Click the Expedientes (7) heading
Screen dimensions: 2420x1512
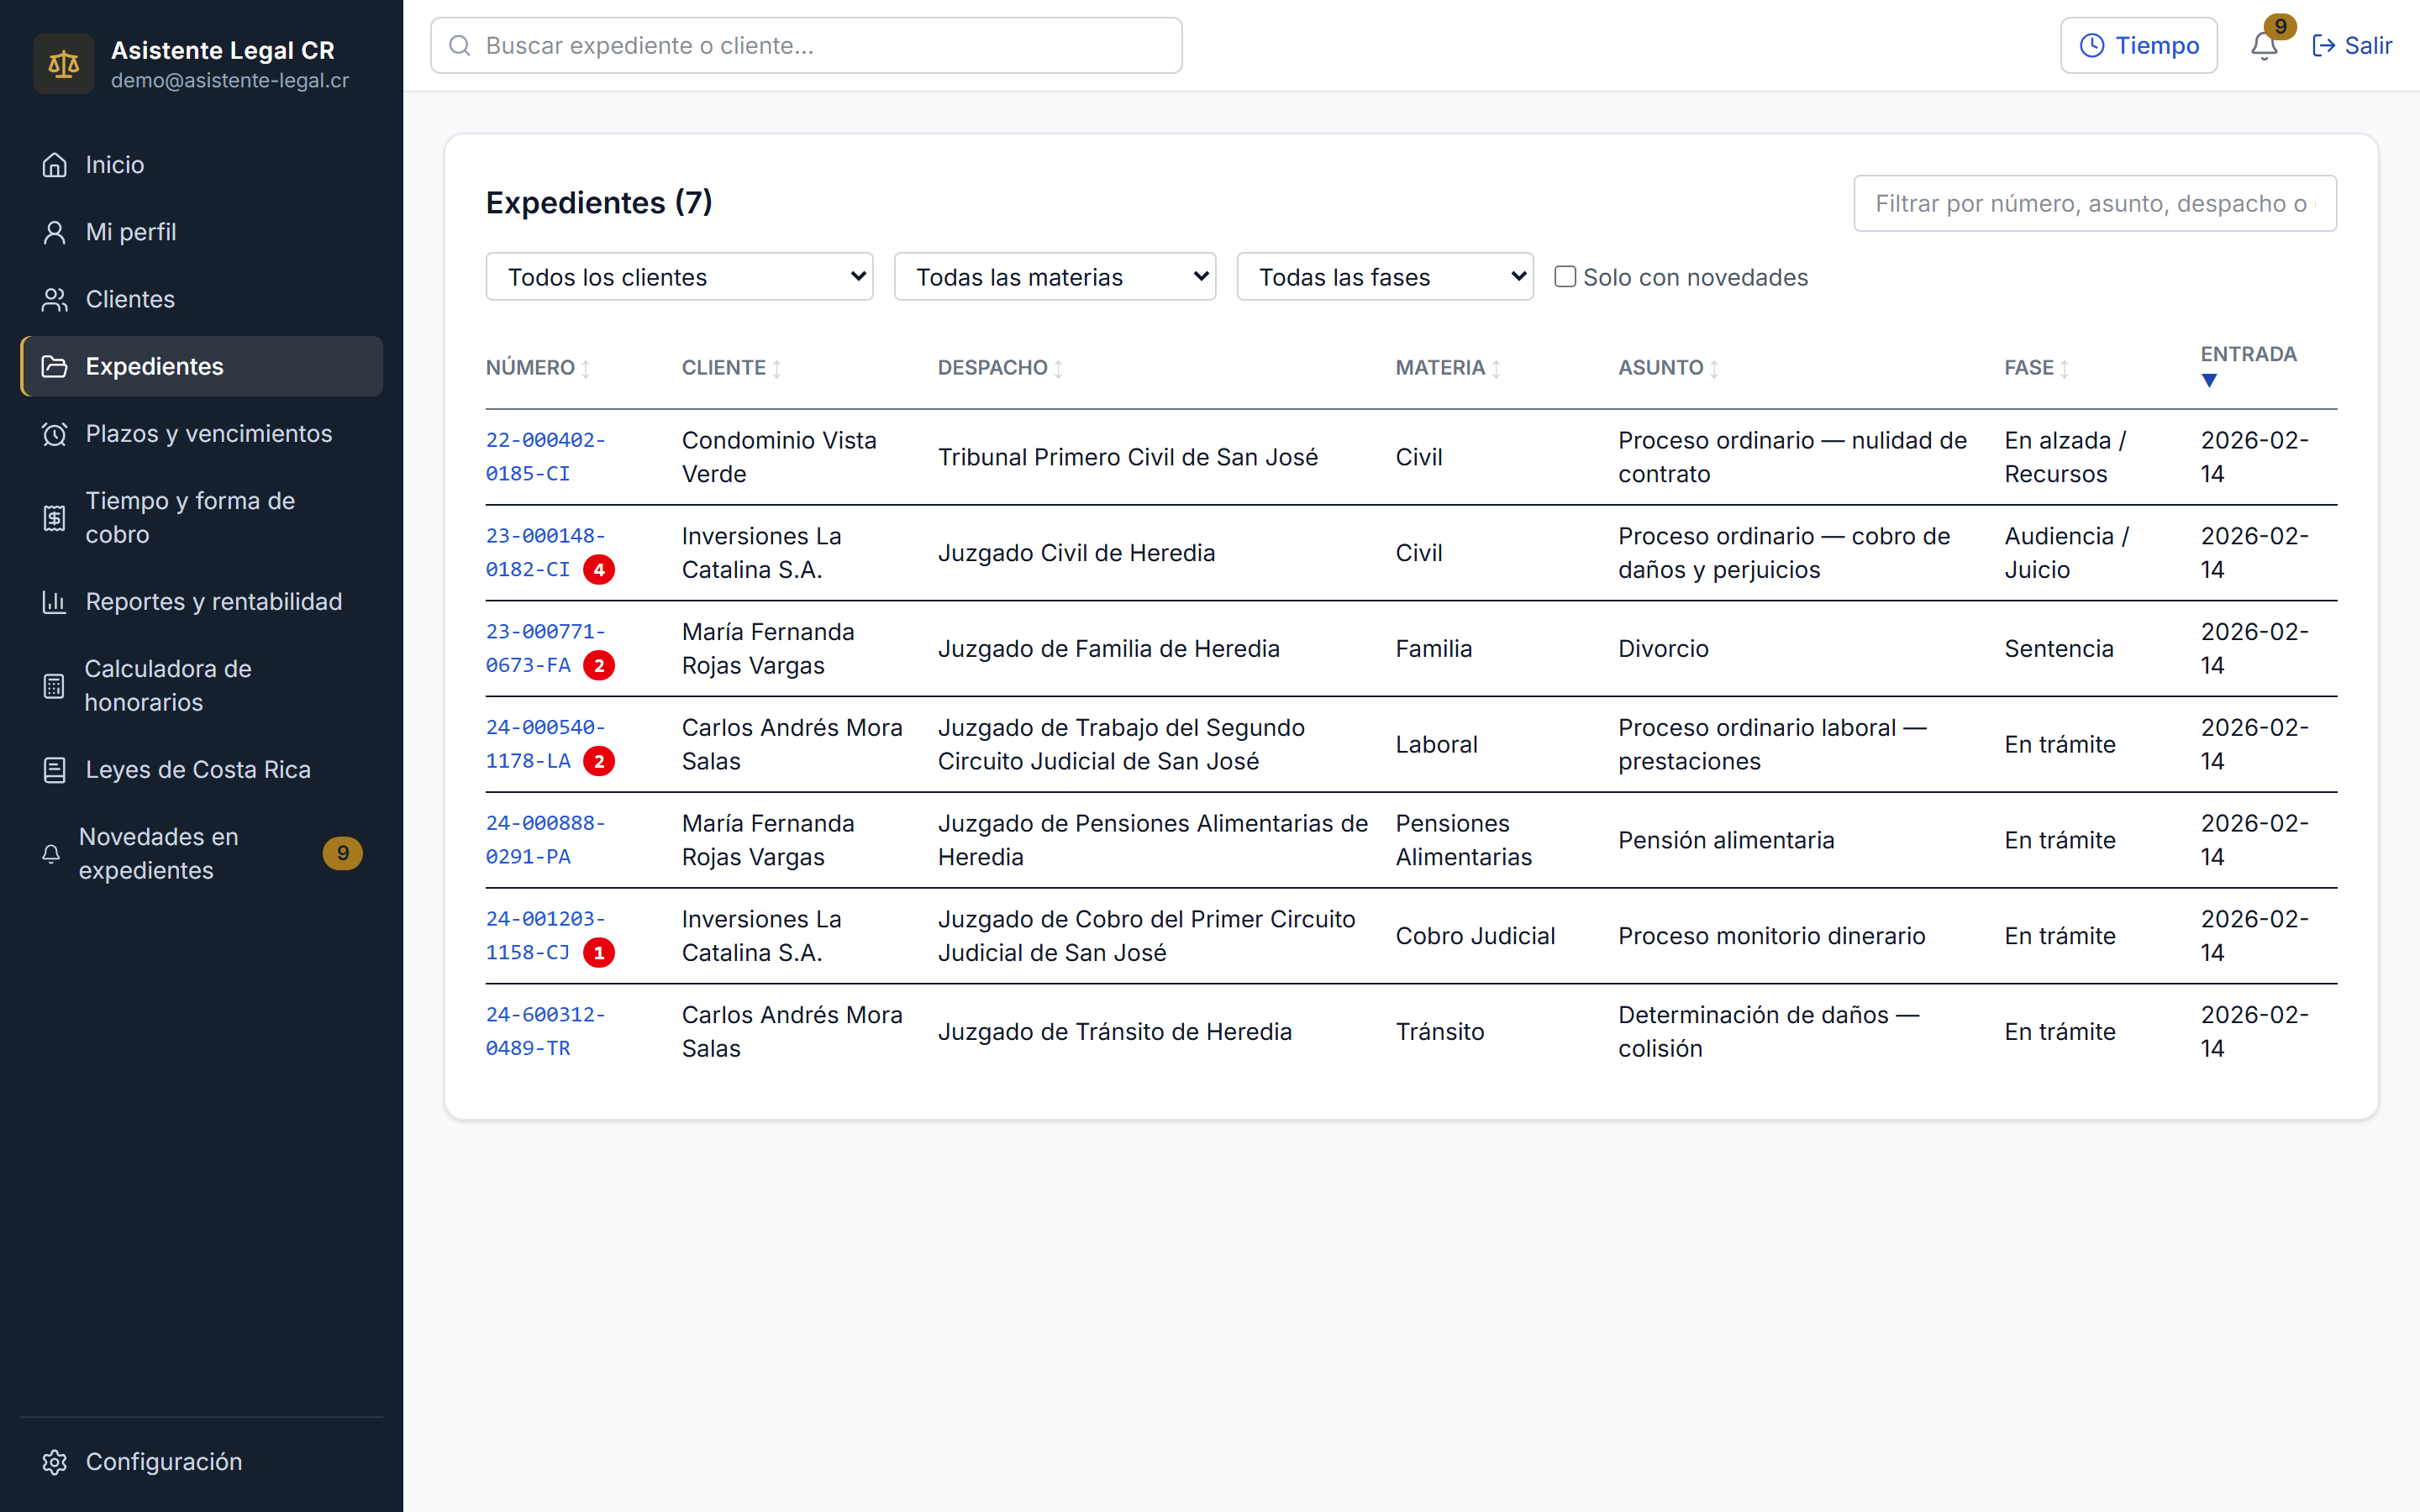(599, 203)
